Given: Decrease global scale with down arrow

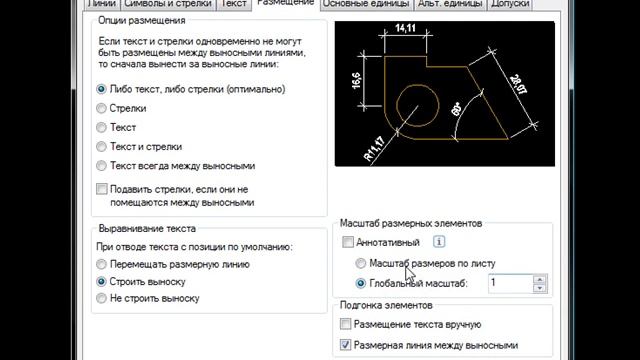Looking at the screenshot, I should (x=540, y=288).
